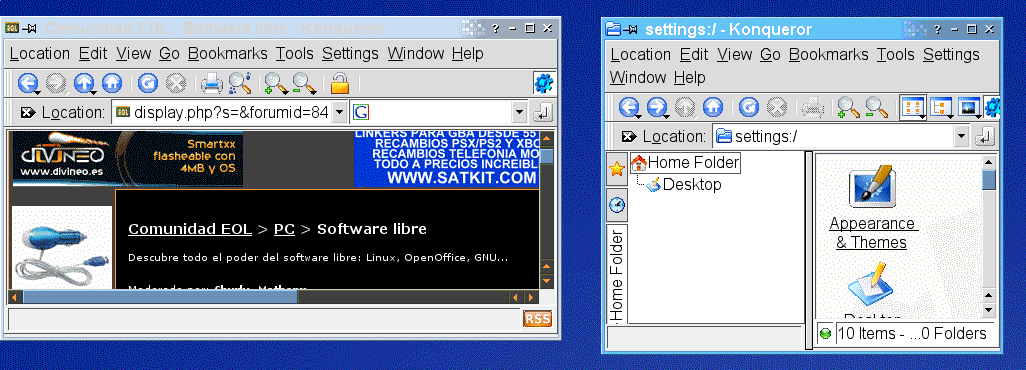Screen dimensions: 1026x370
Task: Click Stop icon in Comunidad EOL window
Action: click(x=175, y=83)
